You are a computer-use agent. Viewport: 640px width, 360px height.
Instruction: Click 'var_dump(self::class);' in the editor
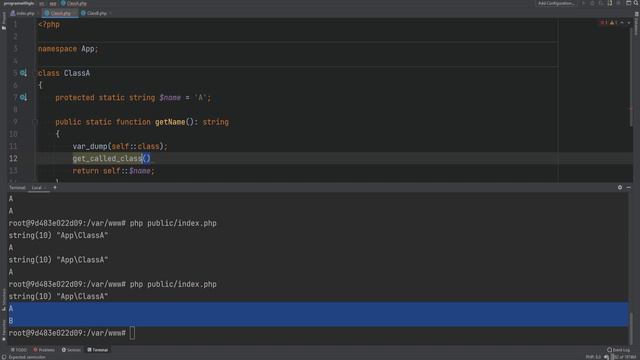point(120,146)
